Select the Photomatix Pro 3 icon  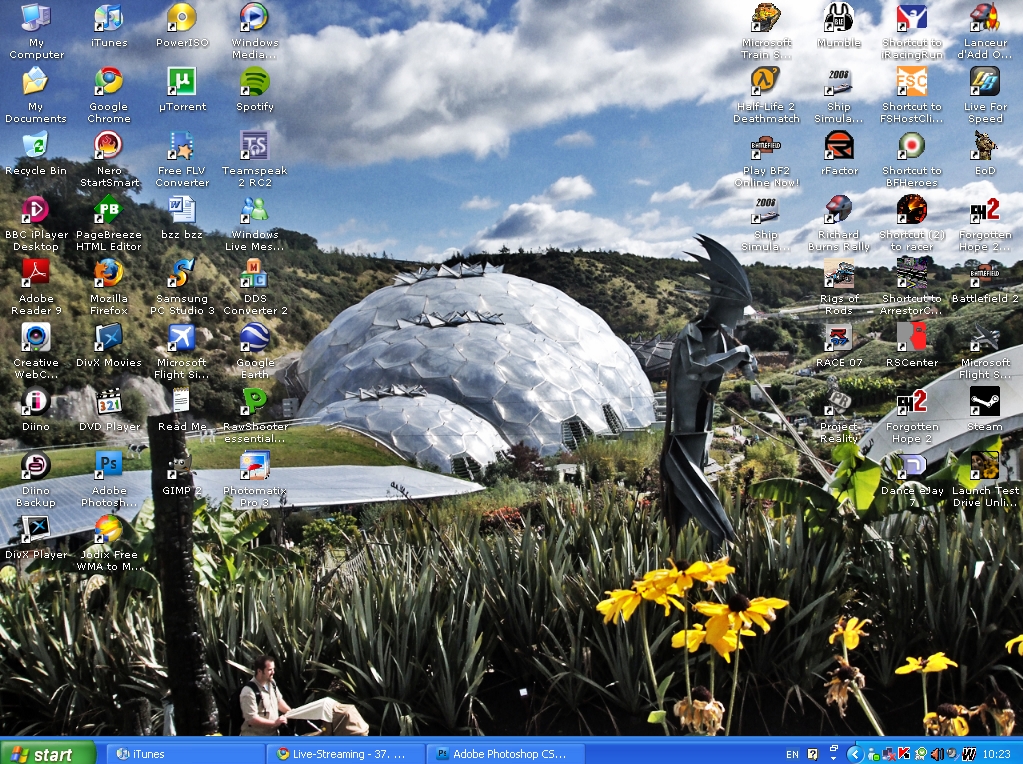[x=254, y=466]
